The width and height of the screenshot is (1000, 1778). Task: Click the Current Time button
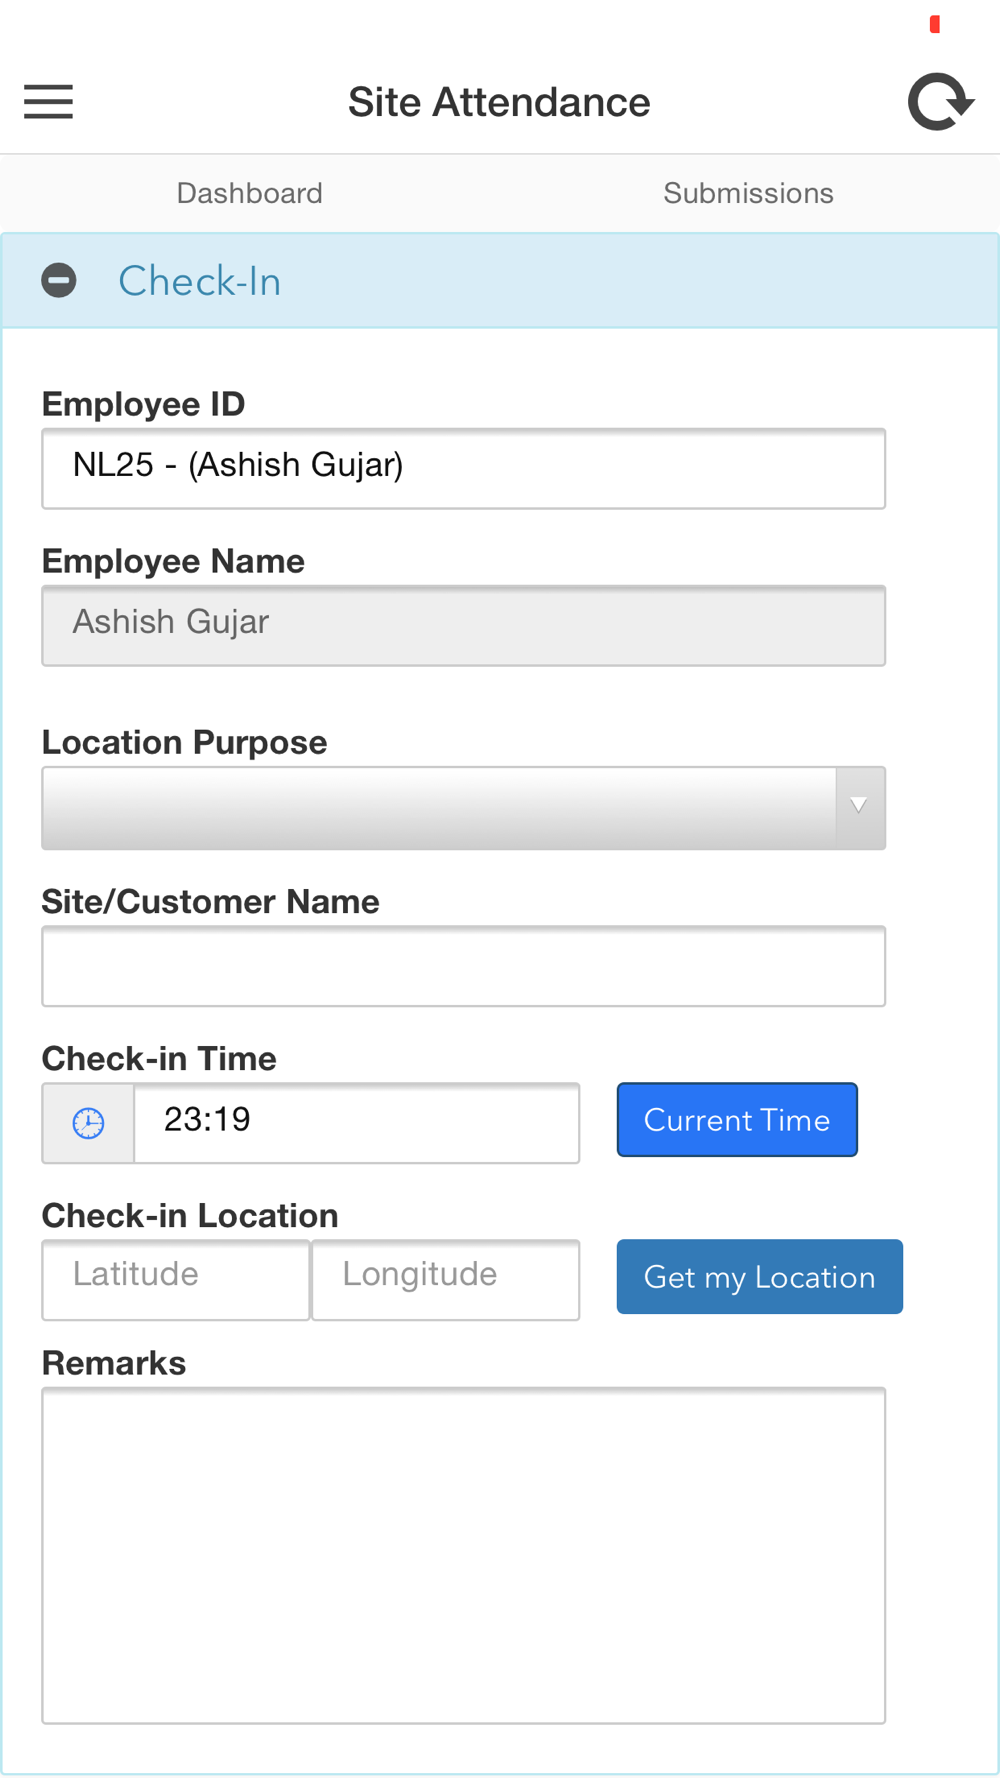pos(737,1120)
